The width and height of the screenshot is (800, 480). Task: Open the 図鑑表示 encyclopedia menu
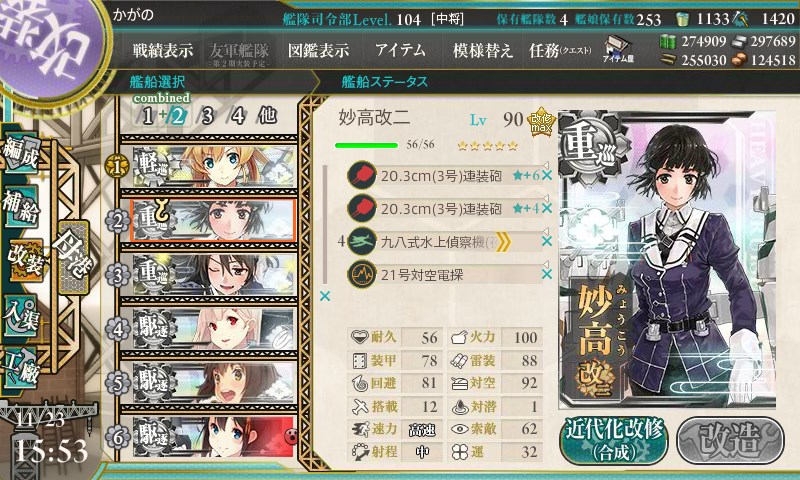[x=318, y=50]
